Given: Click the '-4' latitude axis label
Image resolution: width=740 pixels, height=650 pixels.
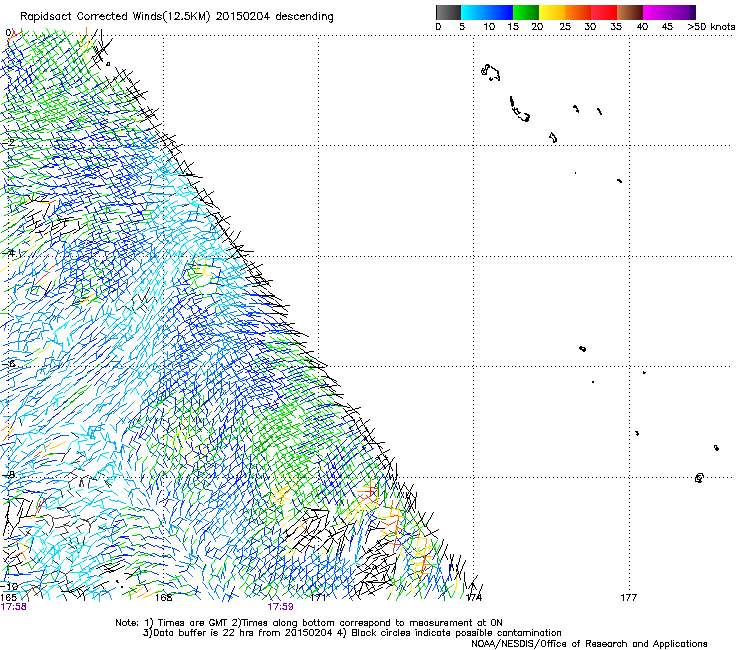Looking at the screenshot, I should [8, 253].
